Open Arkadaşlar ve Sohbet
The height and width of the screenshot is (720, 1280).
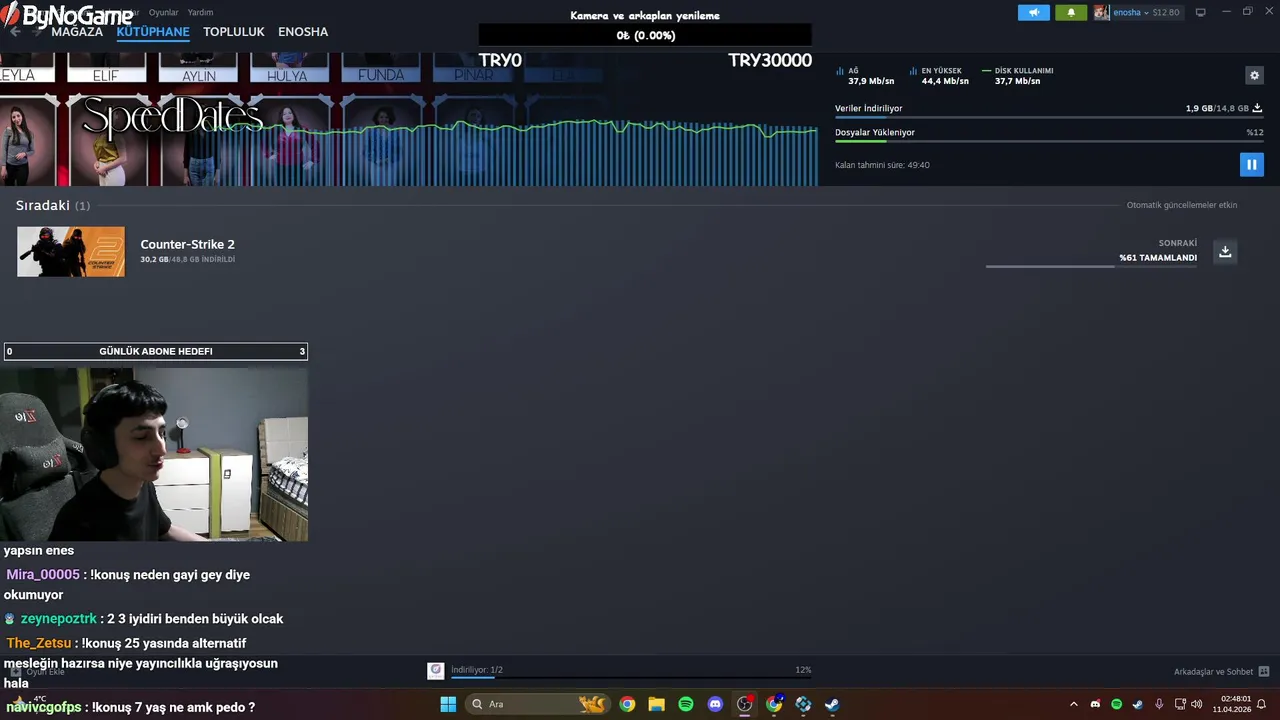pyautogui.click(x=1213, y=672)
